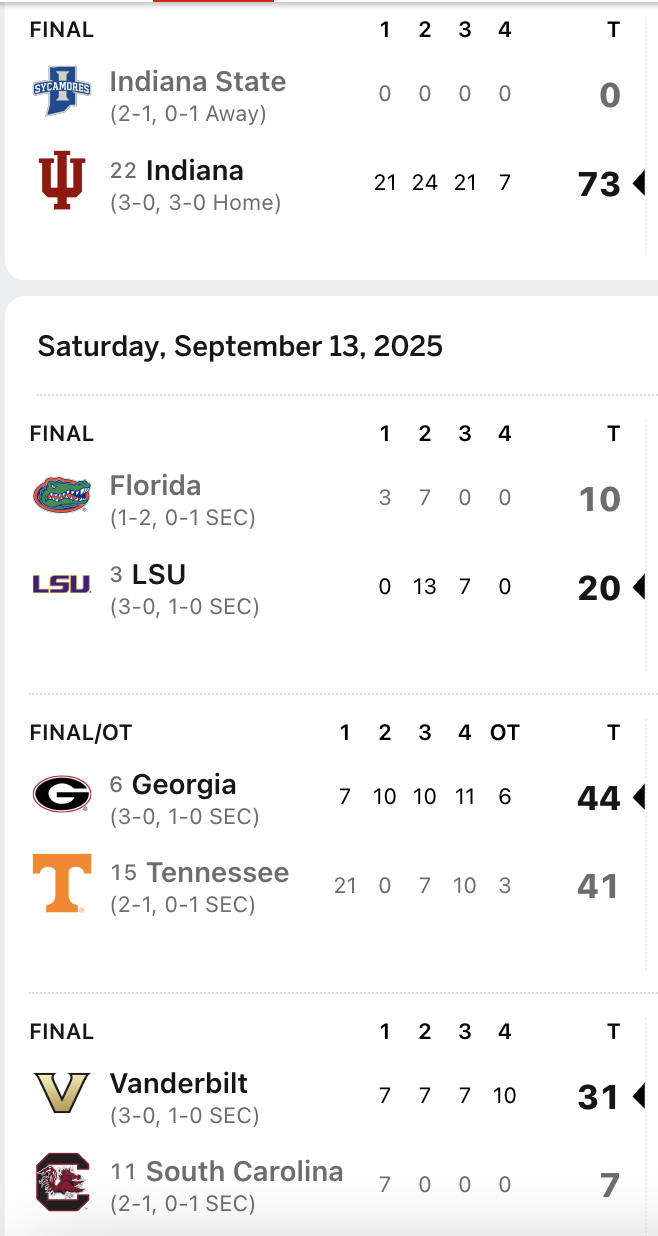Click the Indiana State Sycamores logo
This screenshot has height=1236, width=658.
[61, 92]
